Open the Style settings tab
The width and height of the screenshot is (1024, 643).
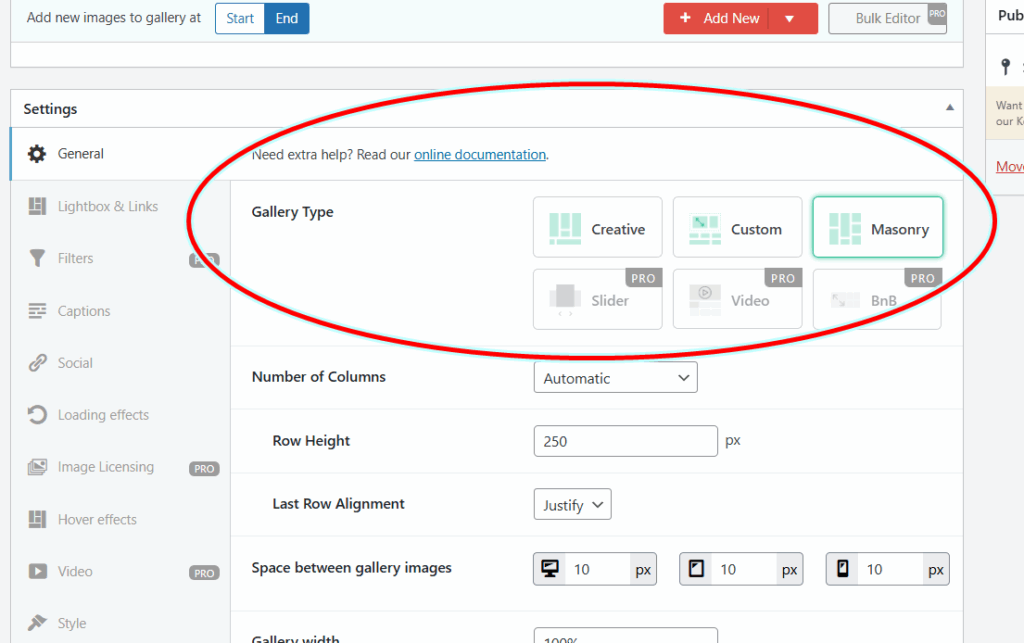(71, 623)
